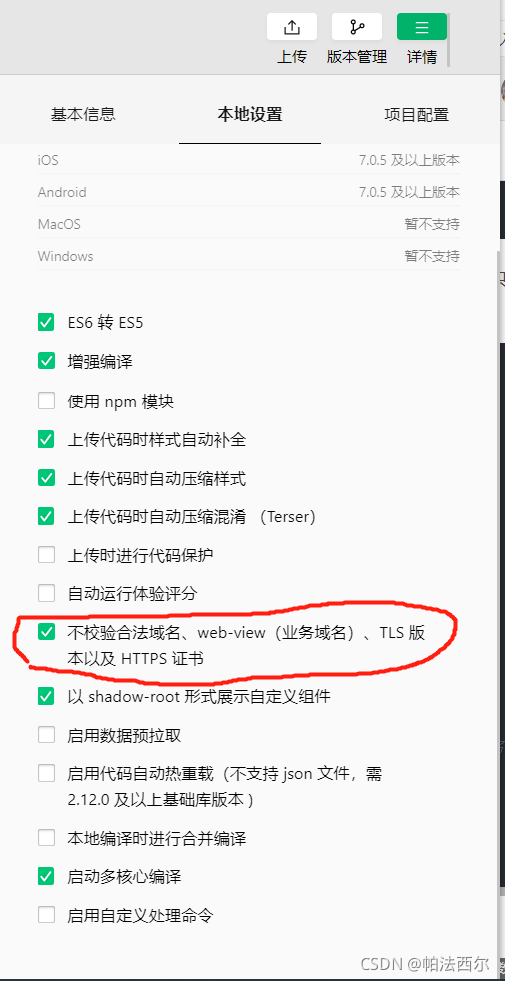Toggle the green details (详情) menu icon
This screenshot has height=981, width=505.
pyautogui.click(x=422, y=27)
